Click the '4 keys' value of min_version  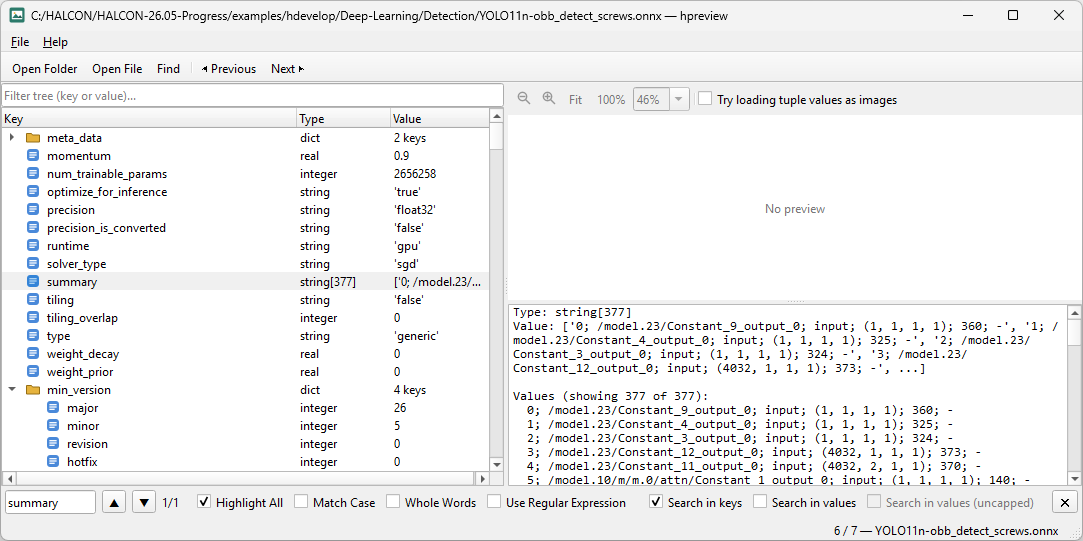click(x=410, y=390)
